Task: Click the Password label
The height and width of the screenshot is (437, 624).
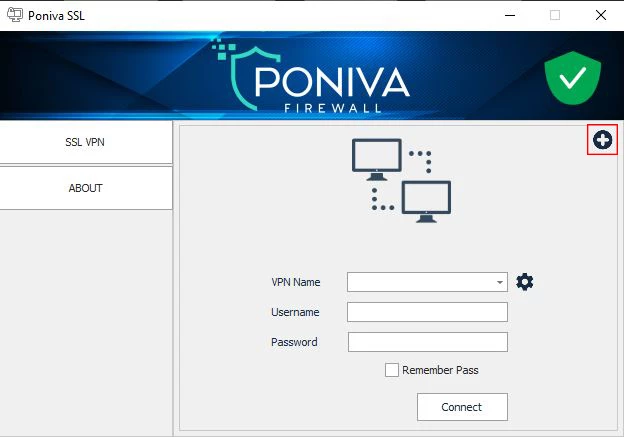Action: pyautogui.click(x=294, y=342)
